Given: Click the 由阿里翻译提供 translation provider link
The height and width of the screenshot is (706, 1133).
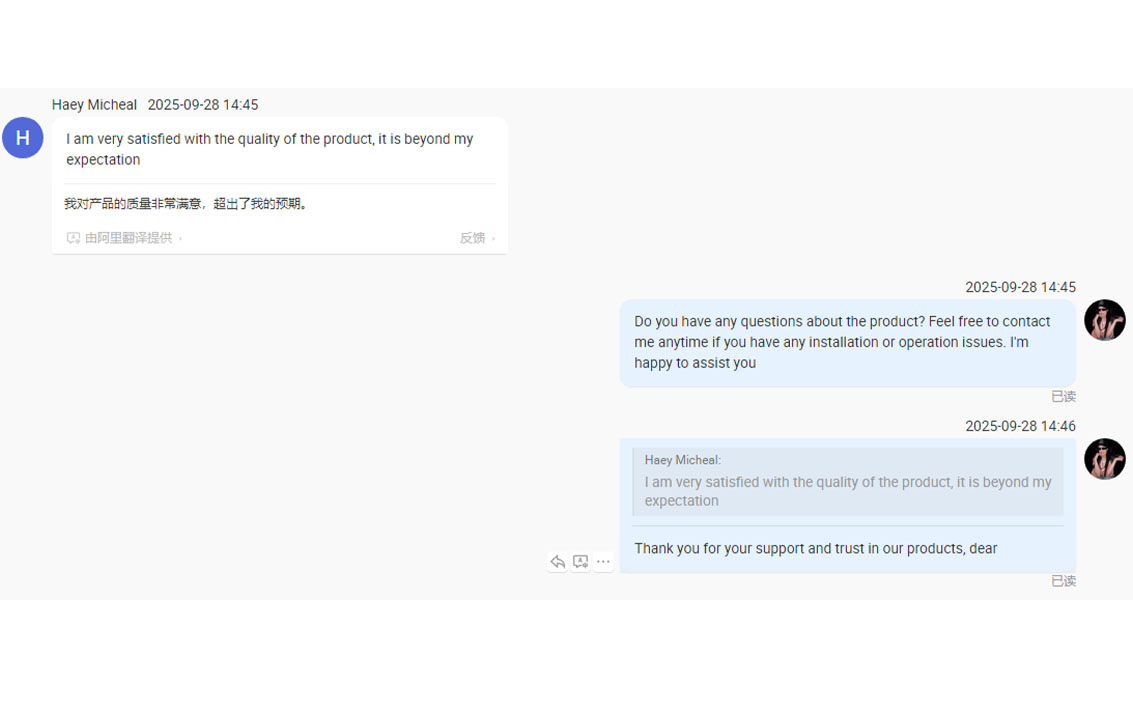Looking at the screenshot, I should point(128,238).
